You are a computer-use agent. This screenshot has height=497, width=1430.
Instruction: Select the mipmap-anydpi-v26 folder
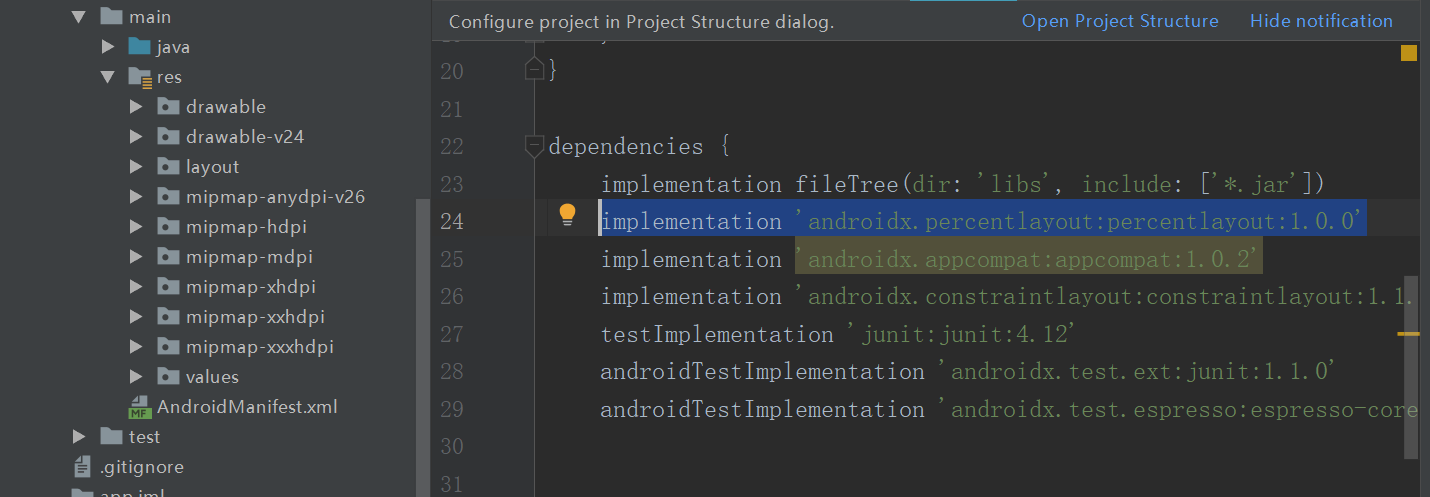pos(275,197)
